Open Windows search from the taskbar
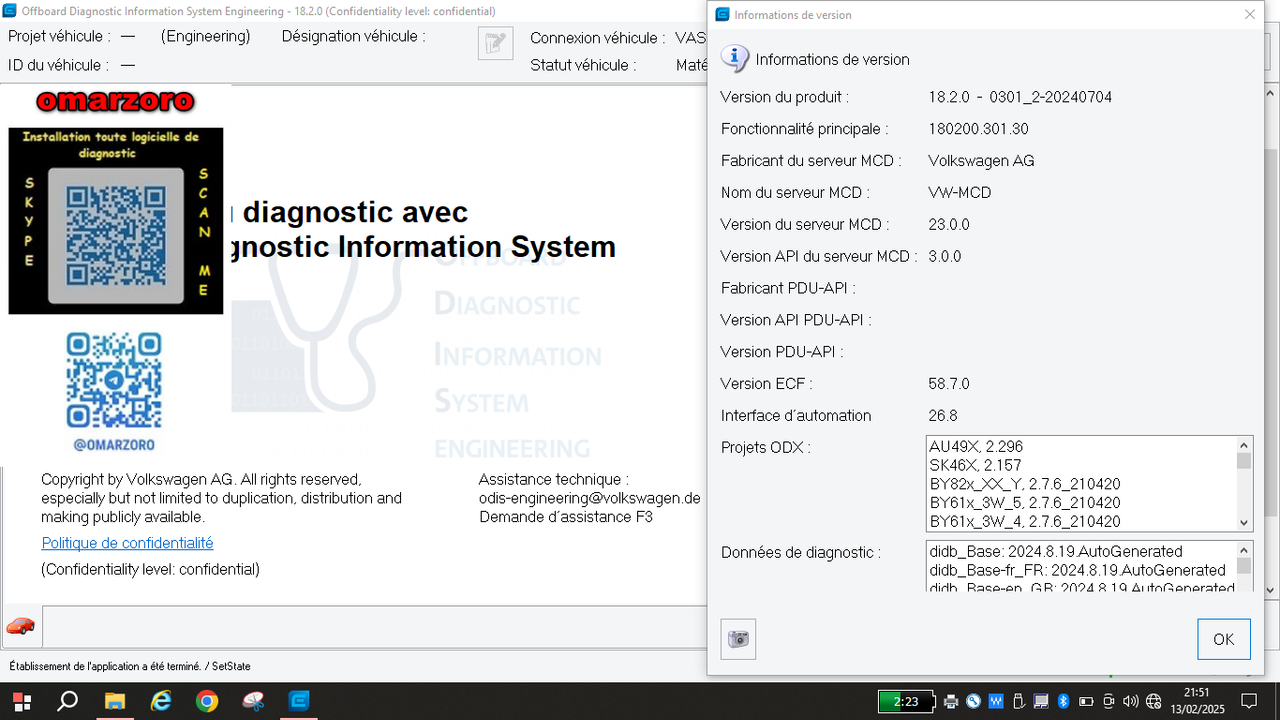 tap(67, 701)
